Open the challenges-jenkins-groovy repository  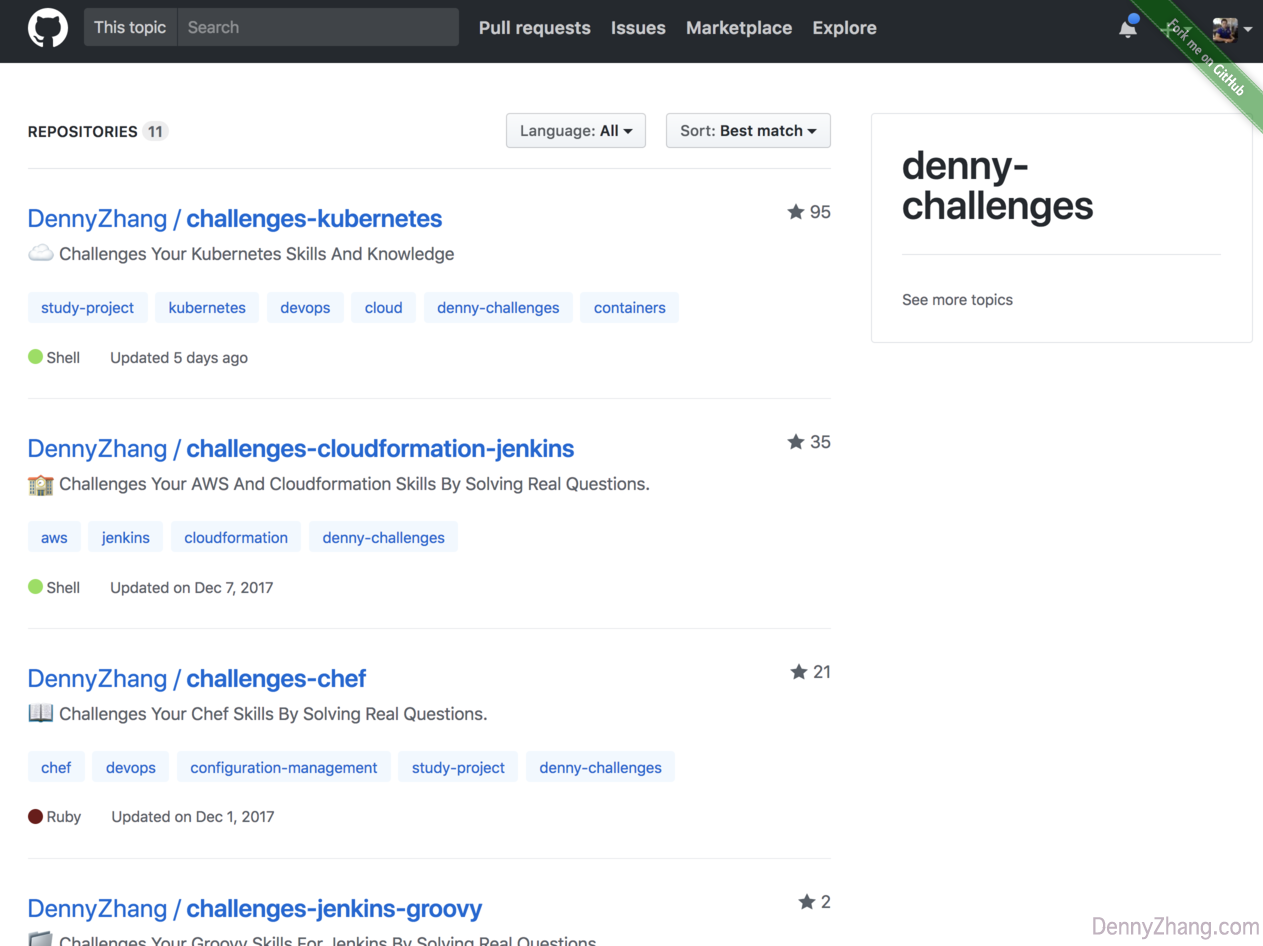(x=334, y=908)
